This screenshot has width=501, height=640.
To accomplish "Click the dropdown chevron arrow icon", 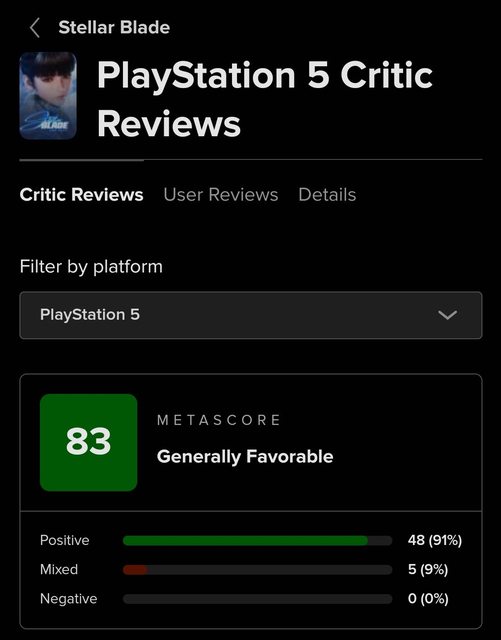I will pyautogui.click(x=447, y=315).
